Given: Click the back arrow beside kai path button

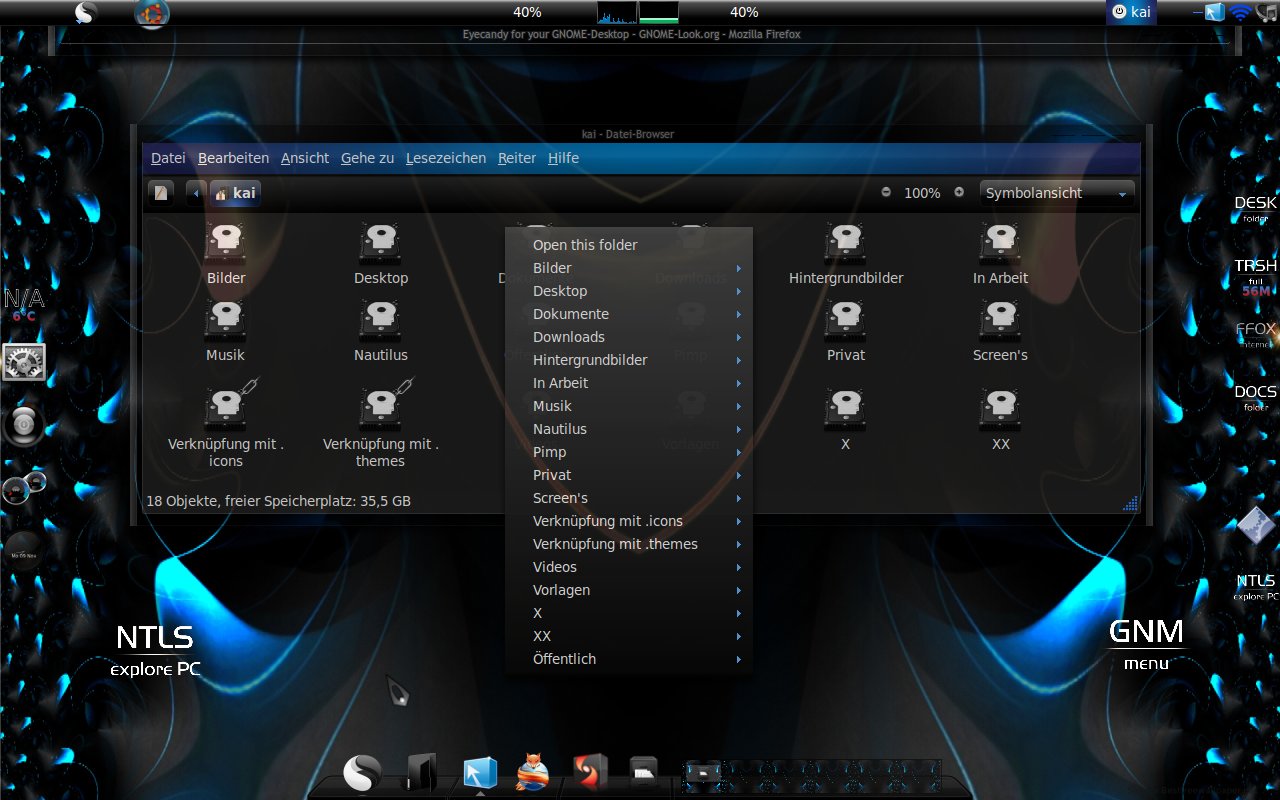Looking at the screenshot, I should point(196,193).
